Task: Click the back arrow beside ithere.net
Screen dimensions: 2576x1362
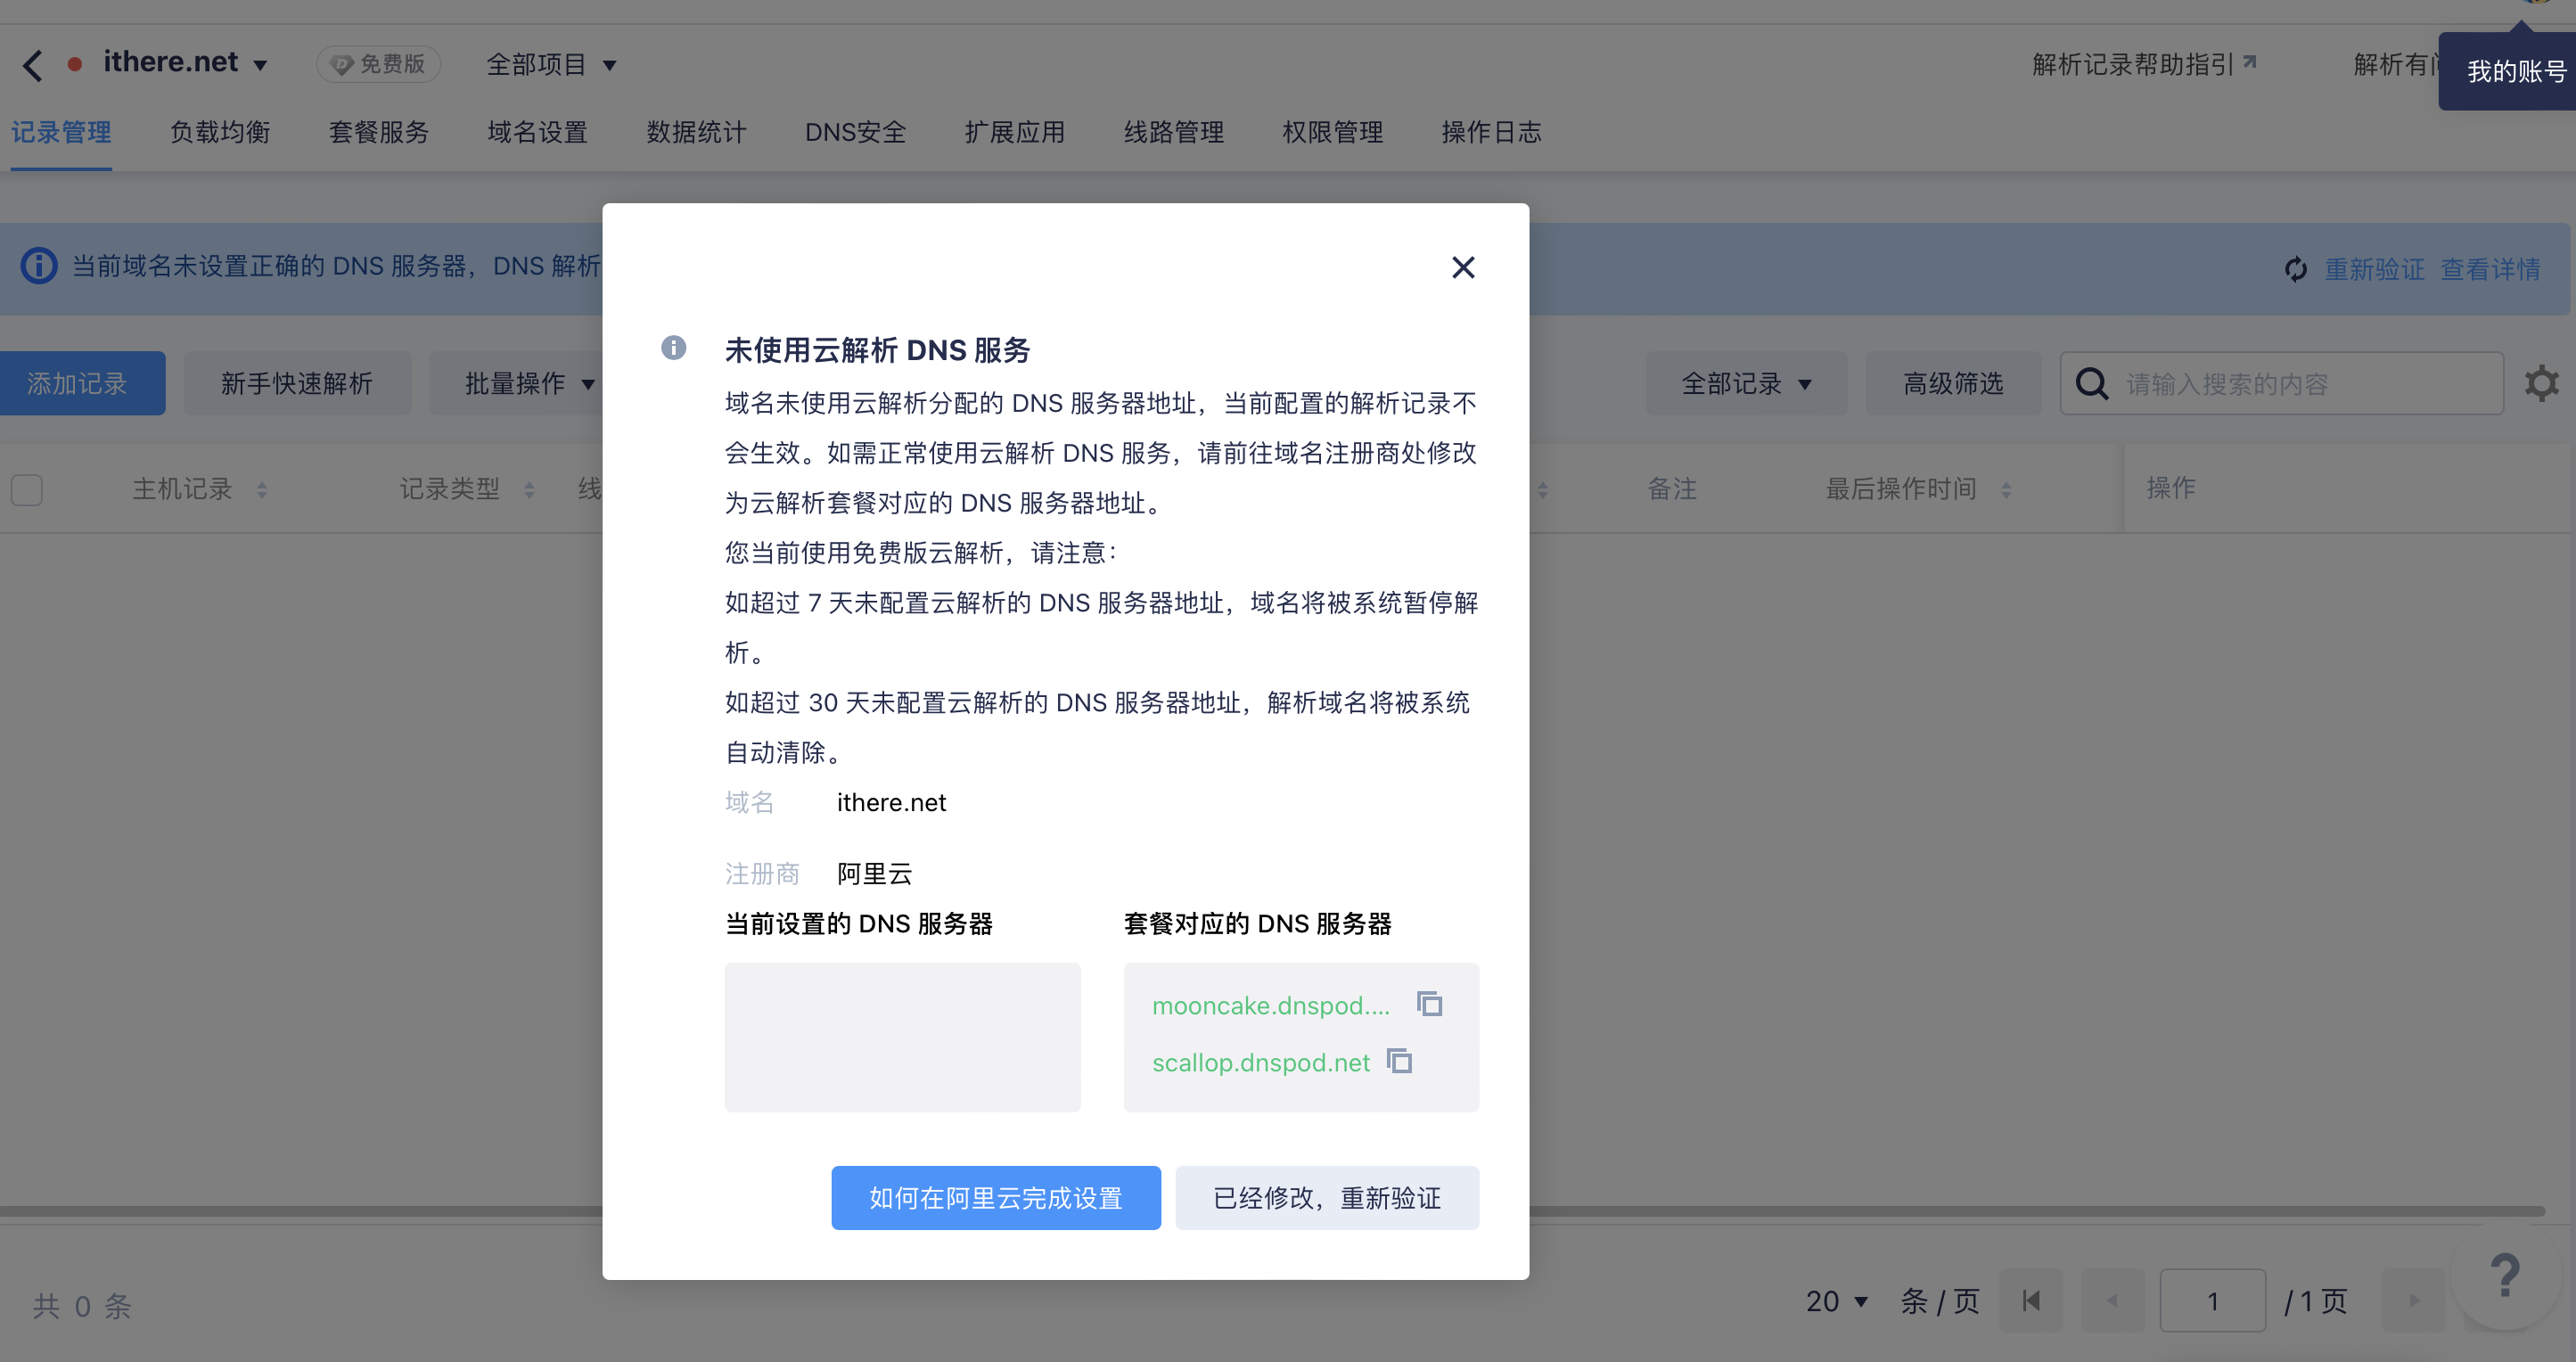Action: 33,66
